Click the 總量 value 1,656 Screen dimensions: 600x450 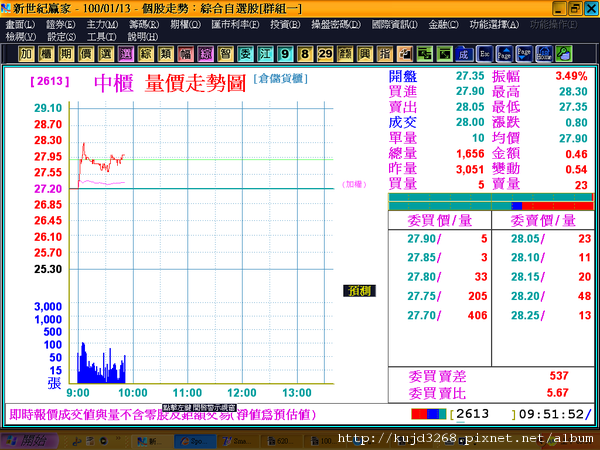(x=470, y=154)
